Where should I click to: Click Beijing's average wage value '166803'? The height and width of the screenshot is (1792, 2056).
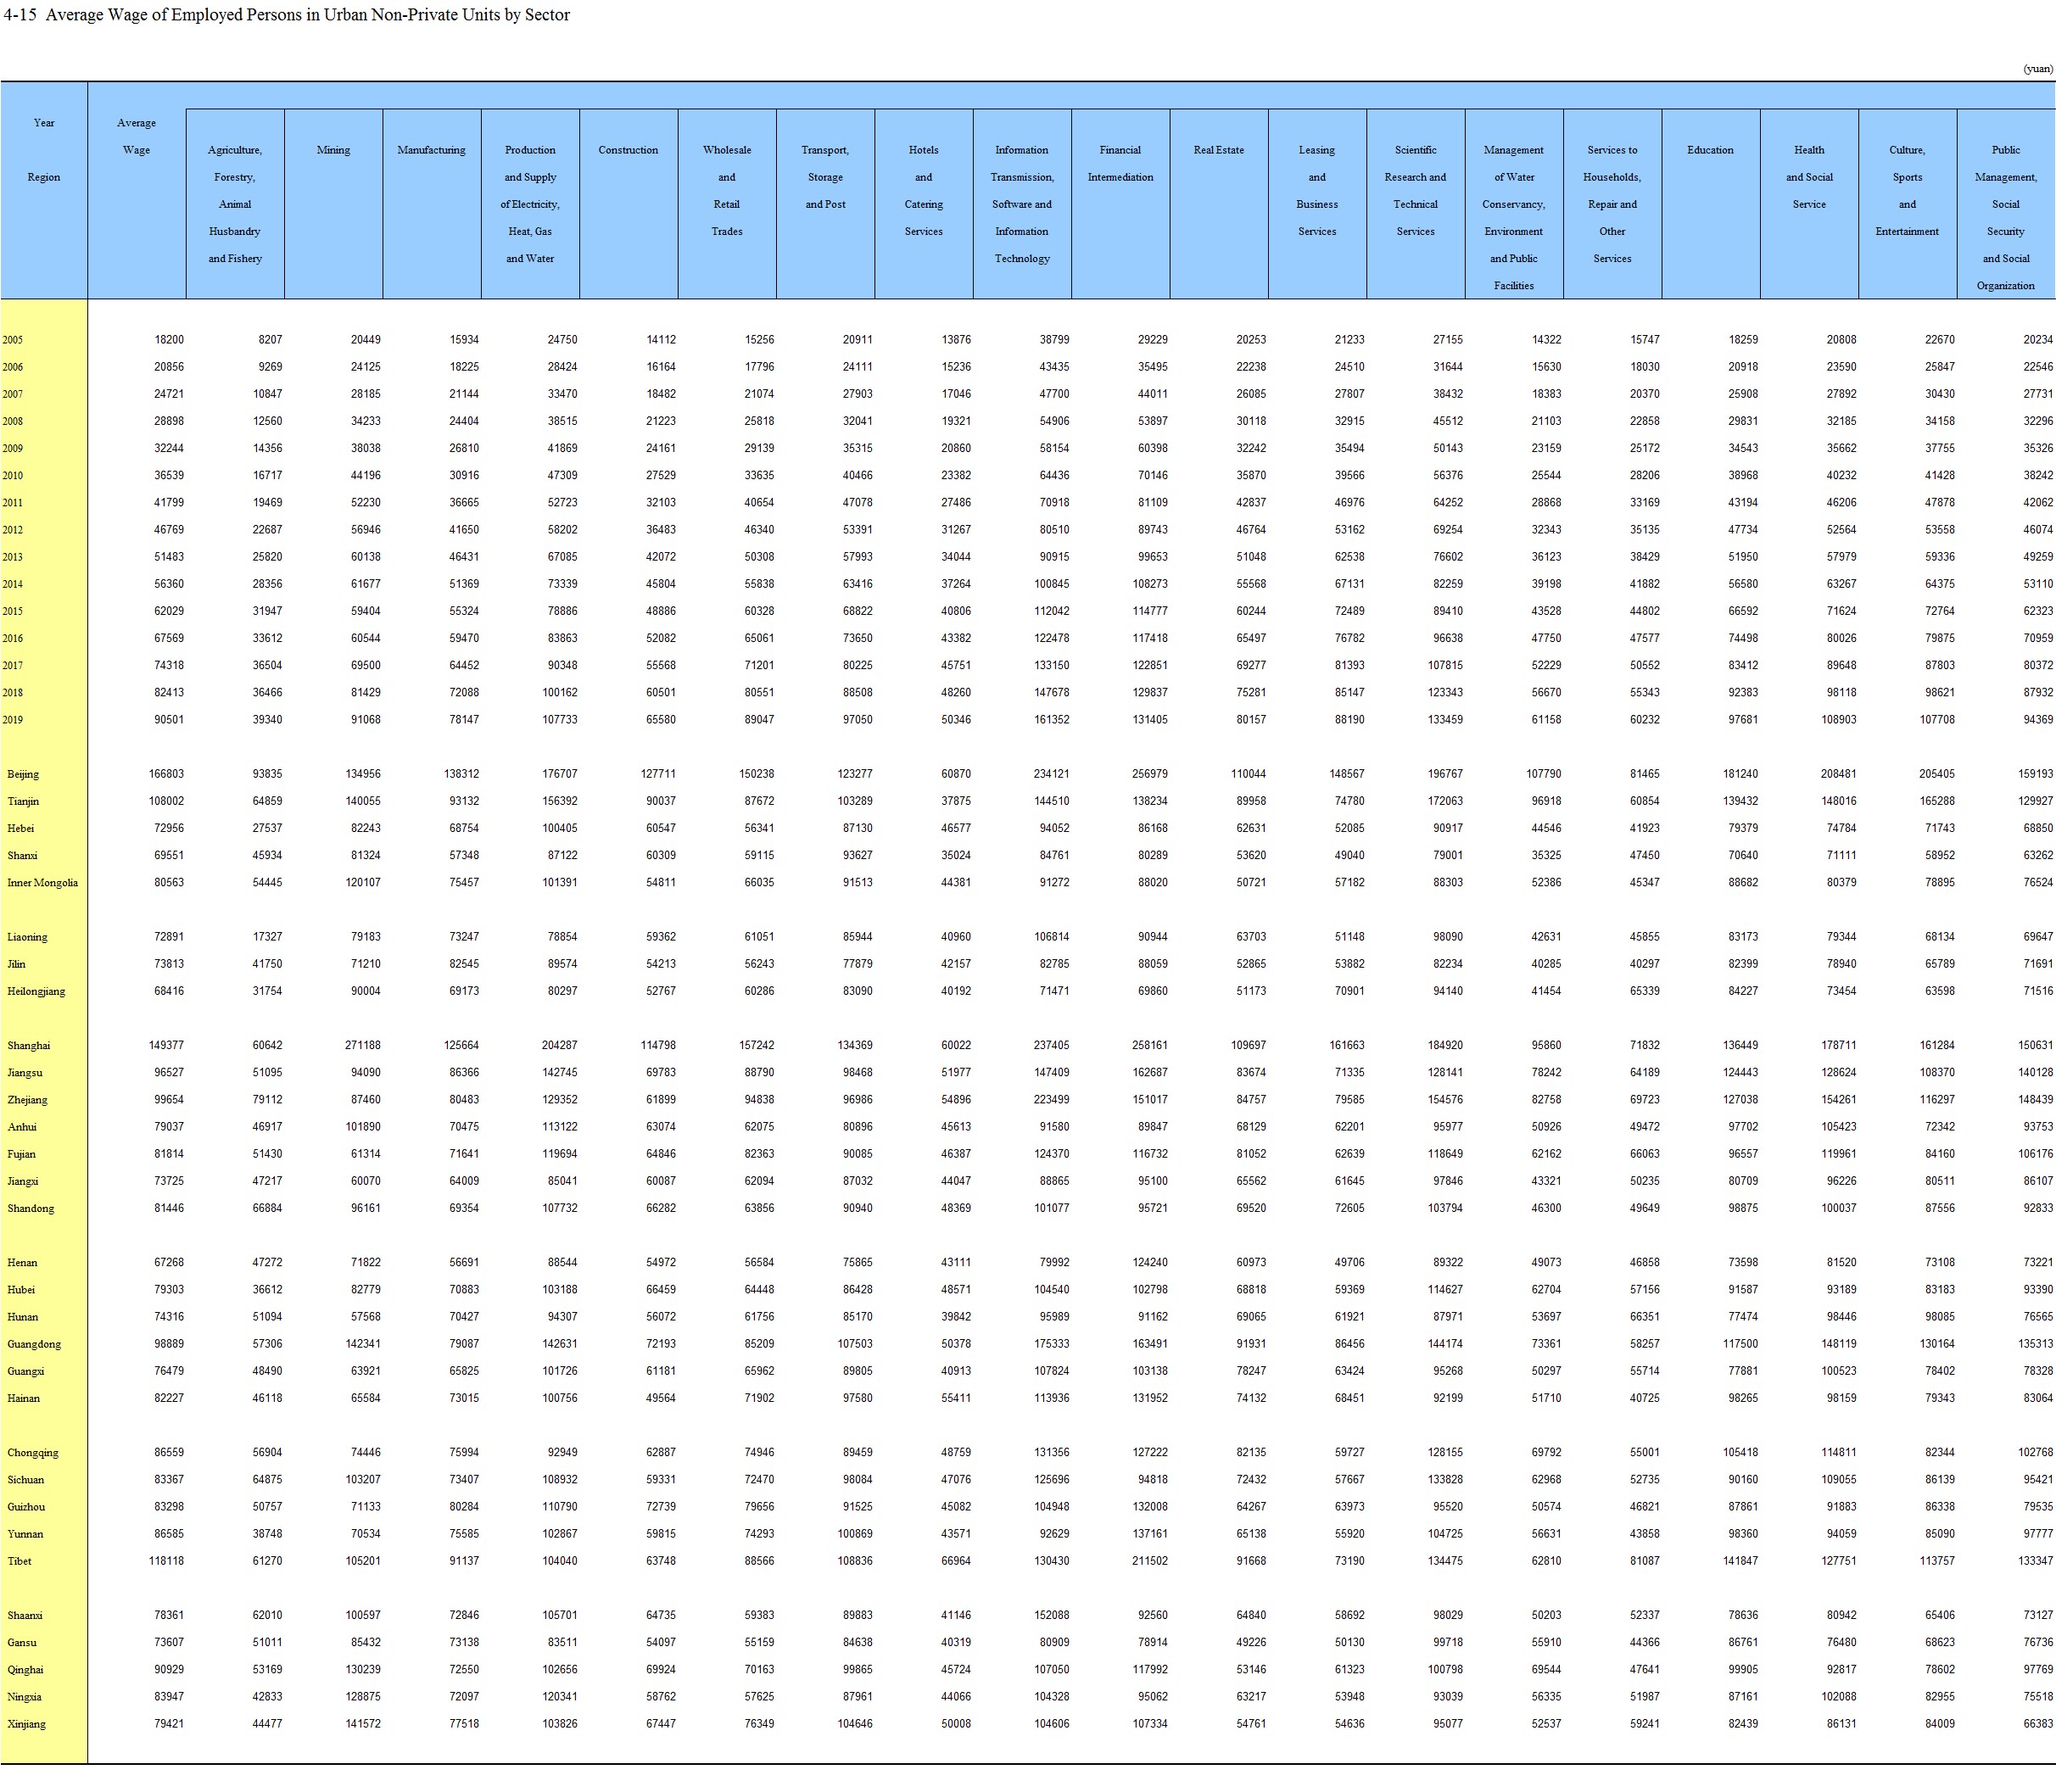tap(166, 774)
